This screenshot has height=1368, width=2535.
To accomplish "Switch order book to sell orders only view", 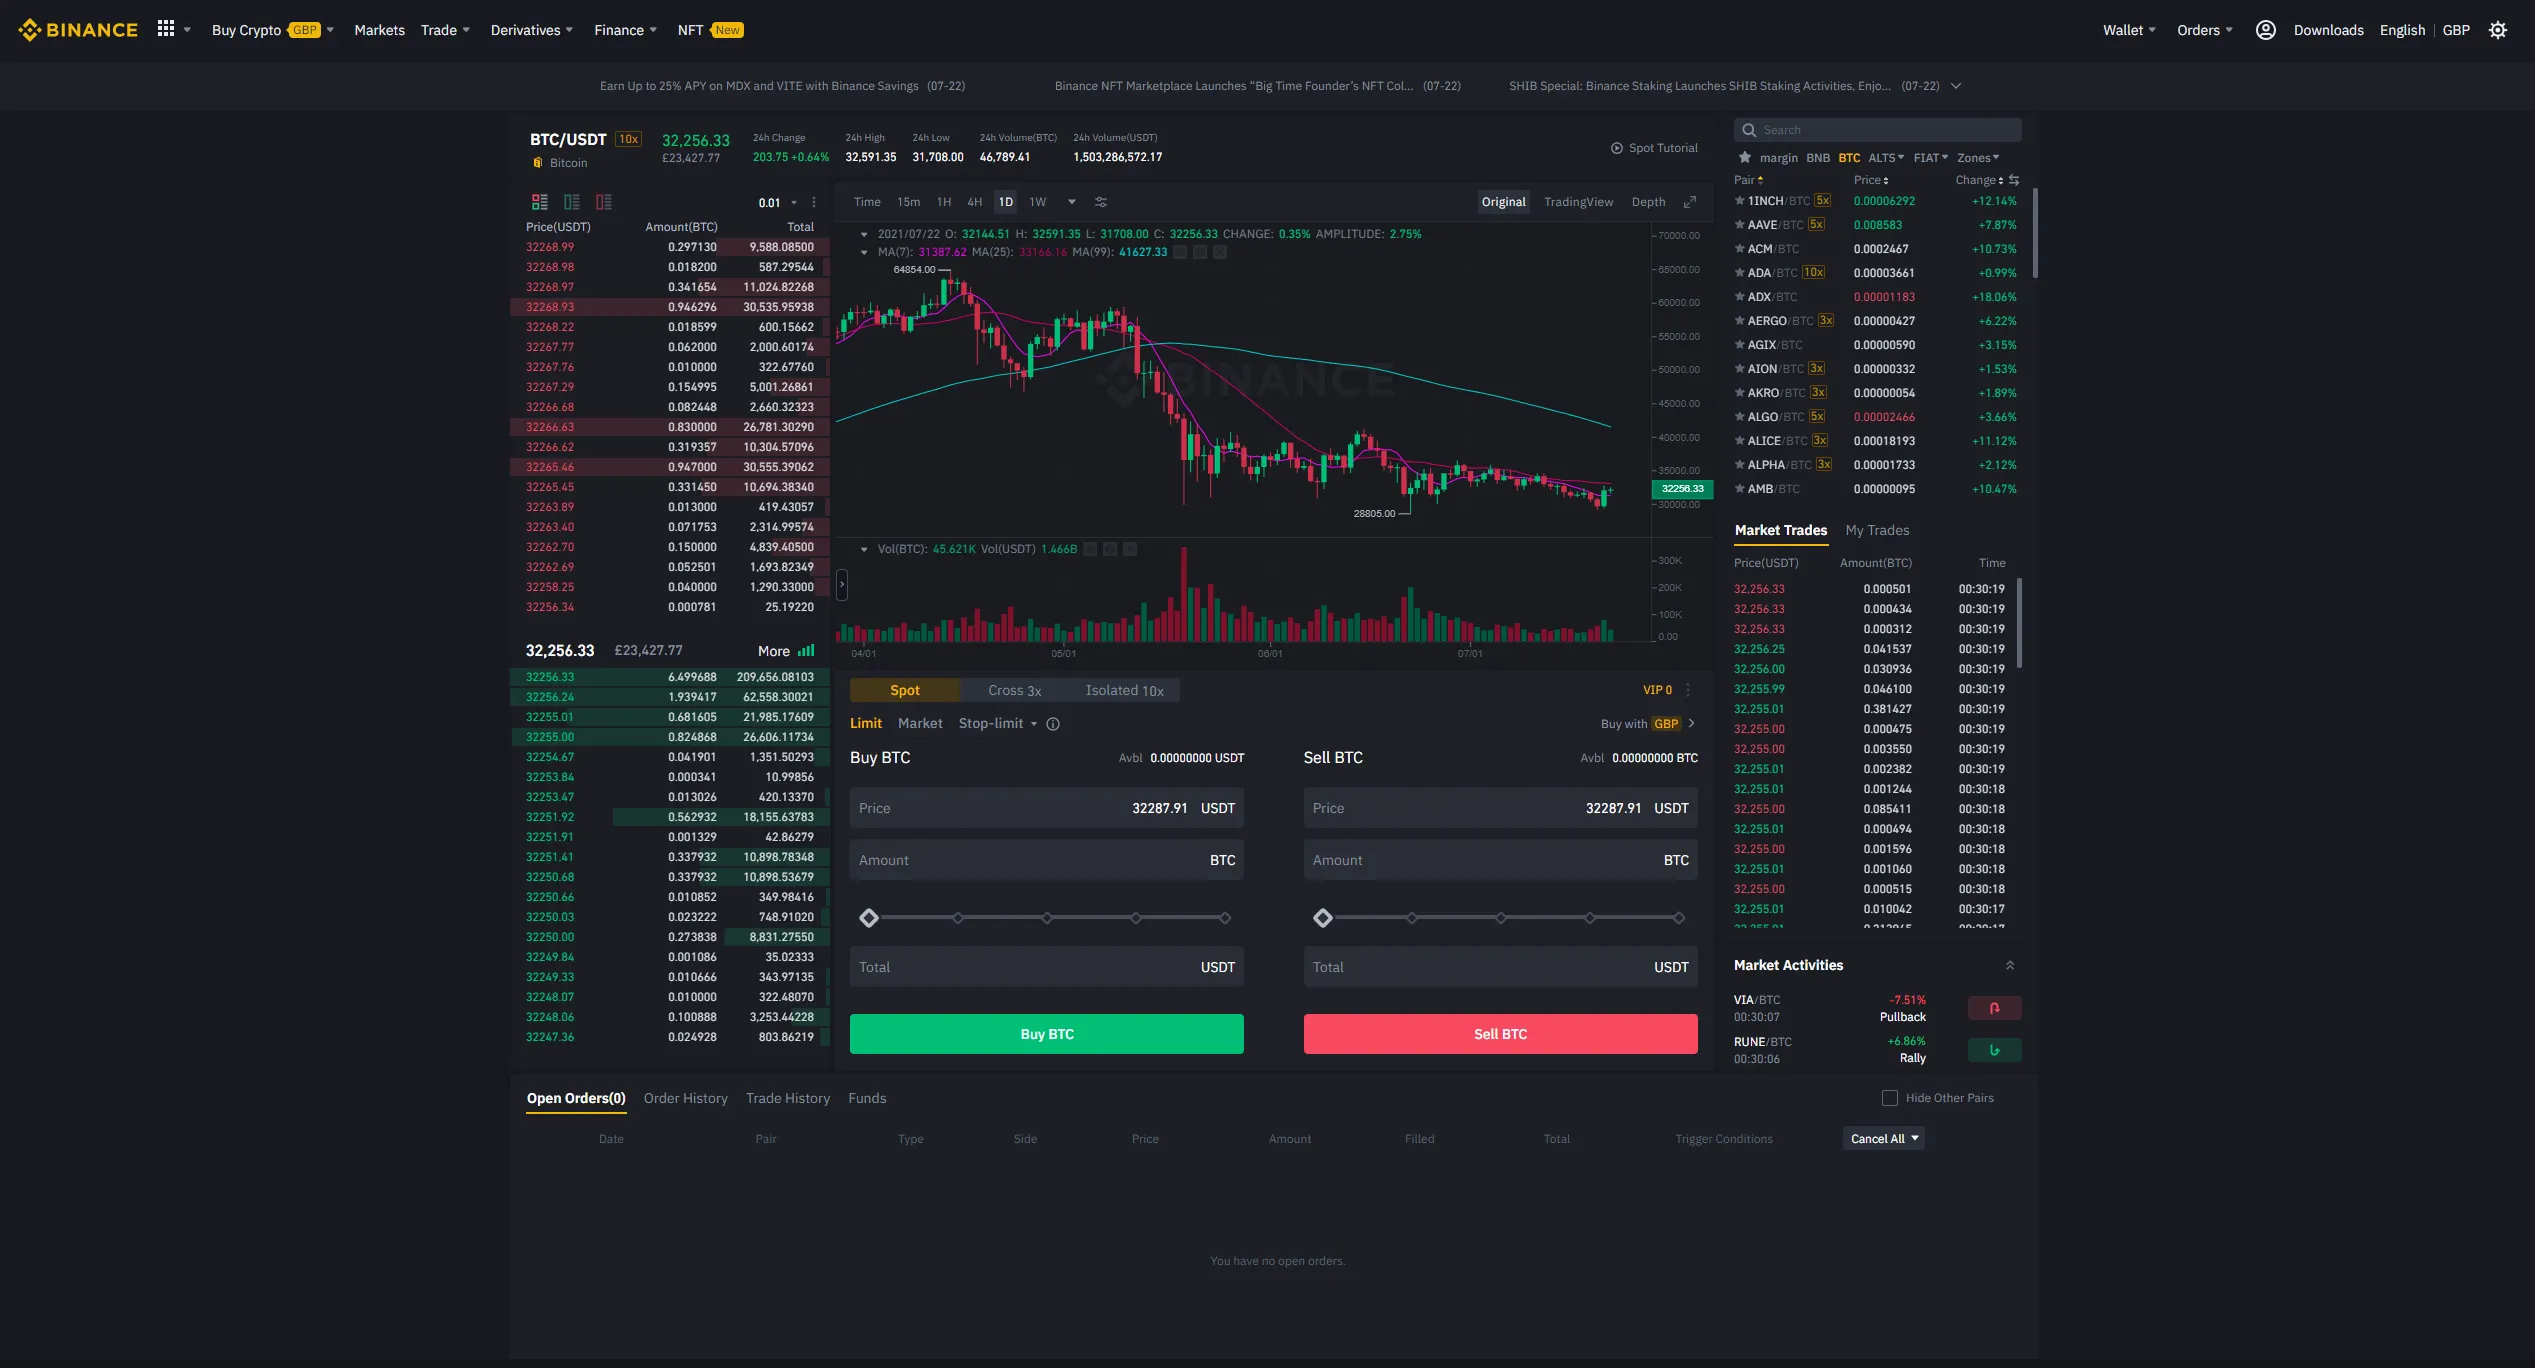I will tap(604, 201).
